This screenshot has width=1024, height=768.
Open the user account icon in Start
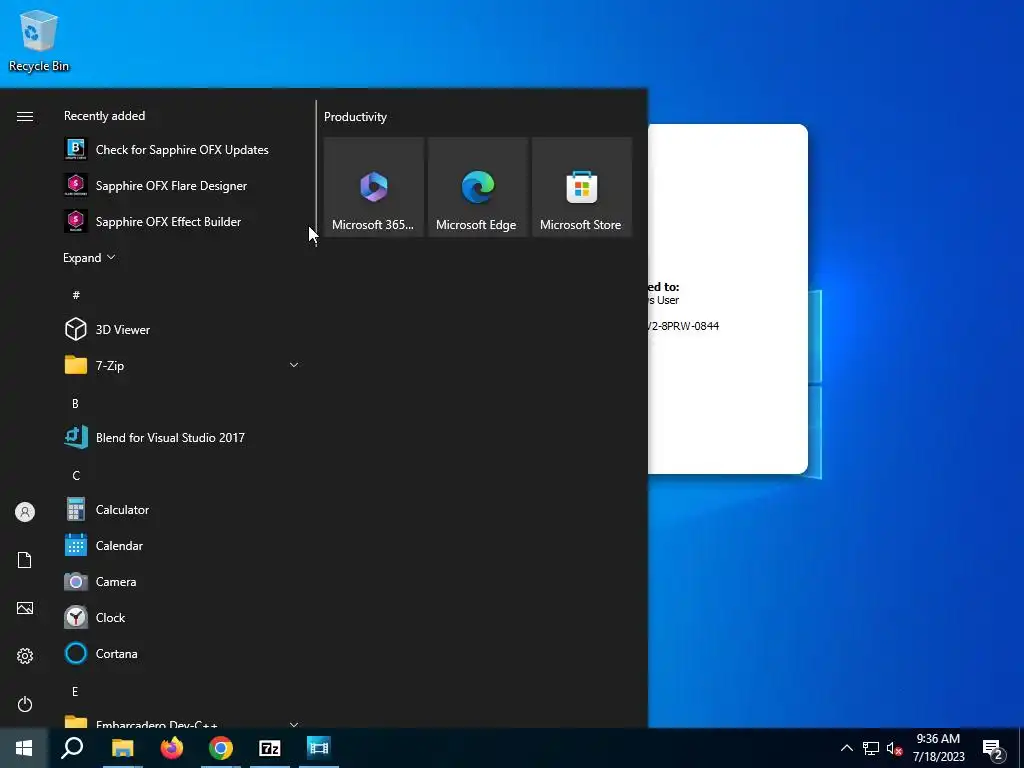pyautogui.click(x=25, y=512)
